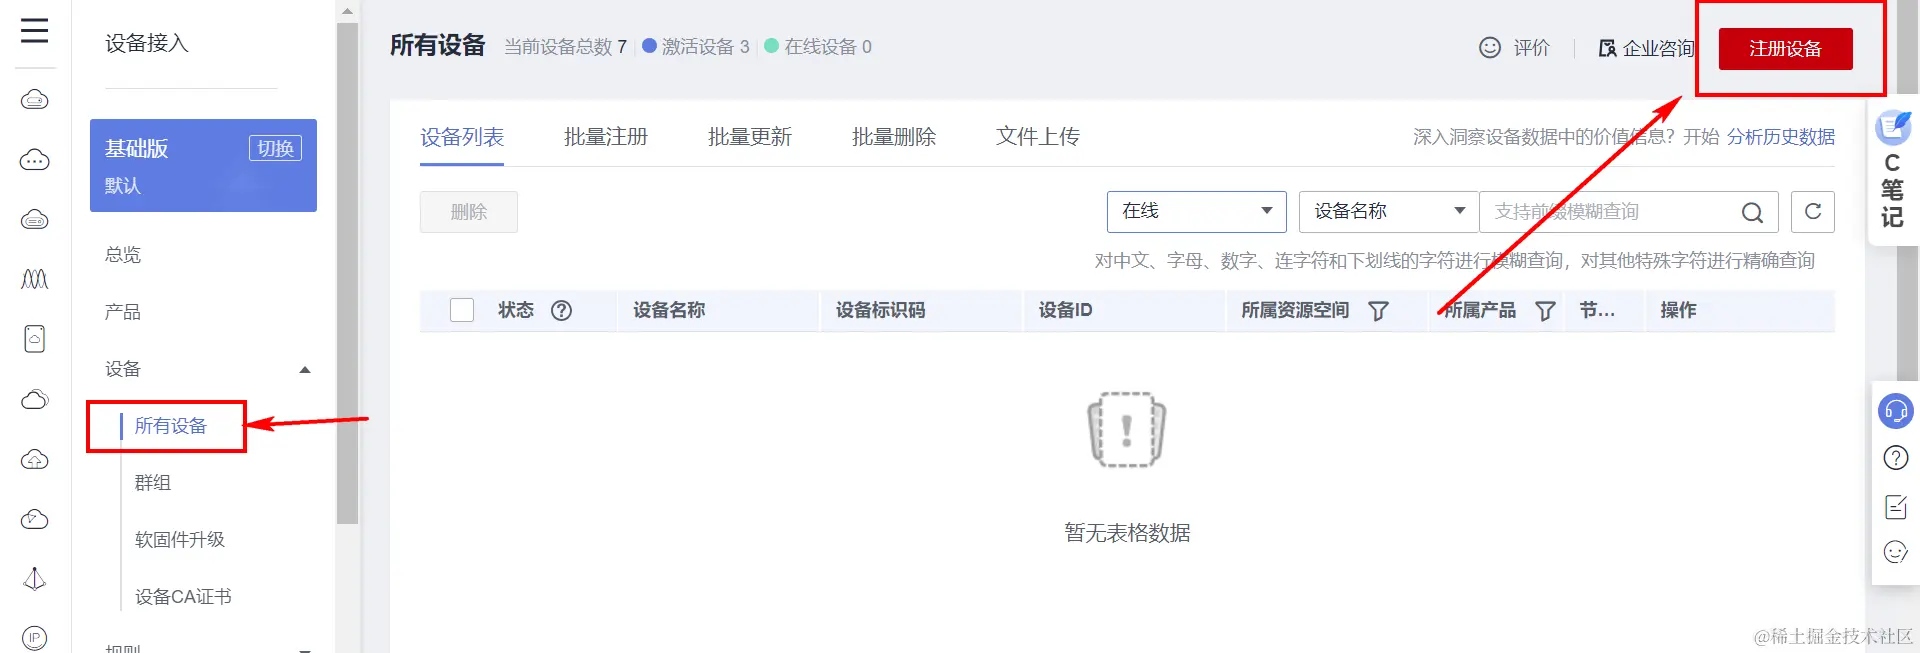Open the 设备名称 search type dropdown

(x=1388, y=212)
